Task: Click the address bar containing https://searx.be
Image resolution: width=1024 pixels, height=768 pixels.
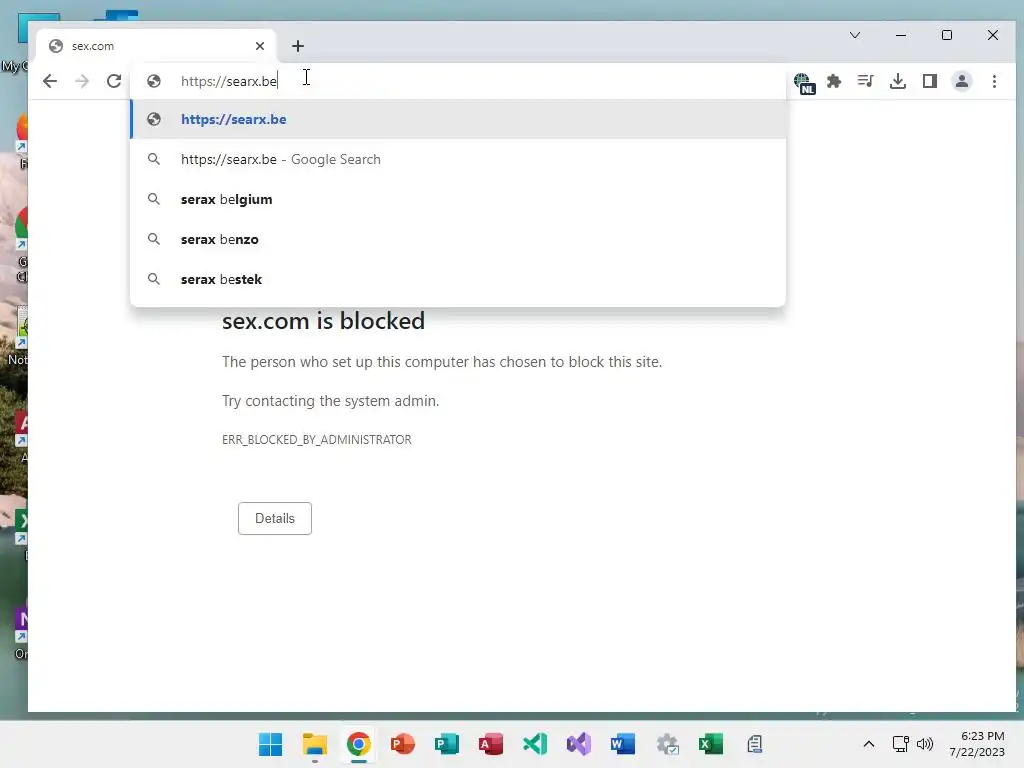Action: (458, 81)
